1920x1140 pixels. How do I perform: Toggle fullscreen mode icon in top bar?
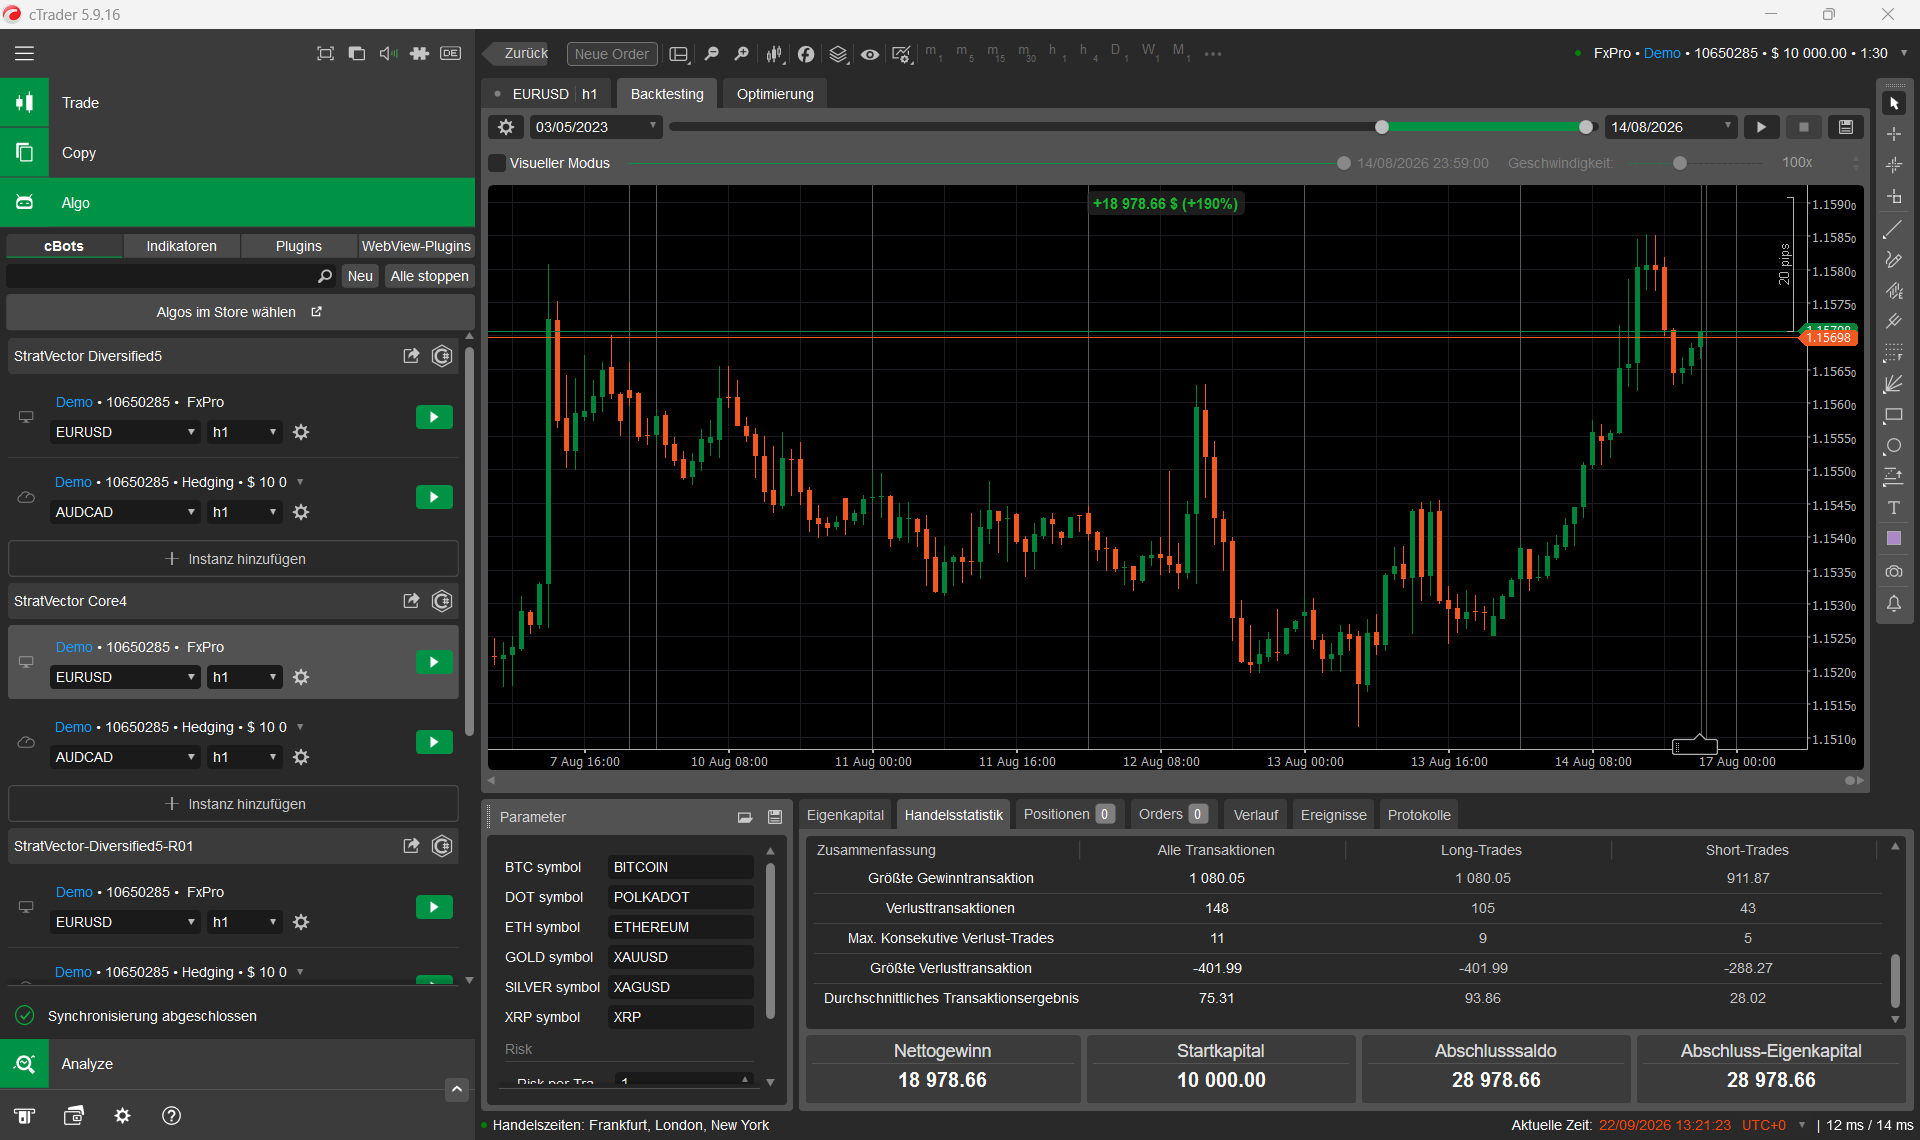pos(325,53)
